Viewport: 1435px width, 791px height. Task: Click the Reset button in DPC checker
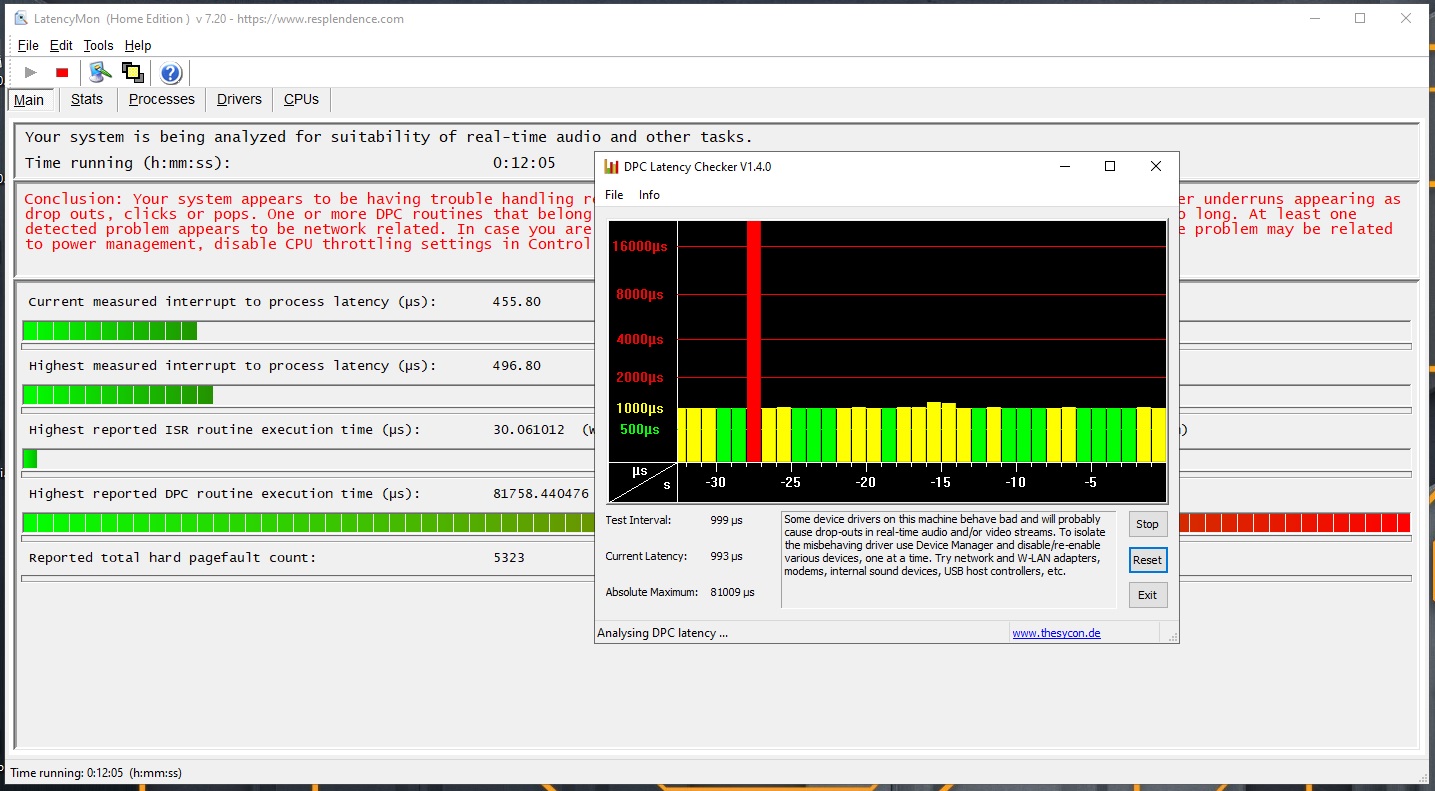point(1147,560)
